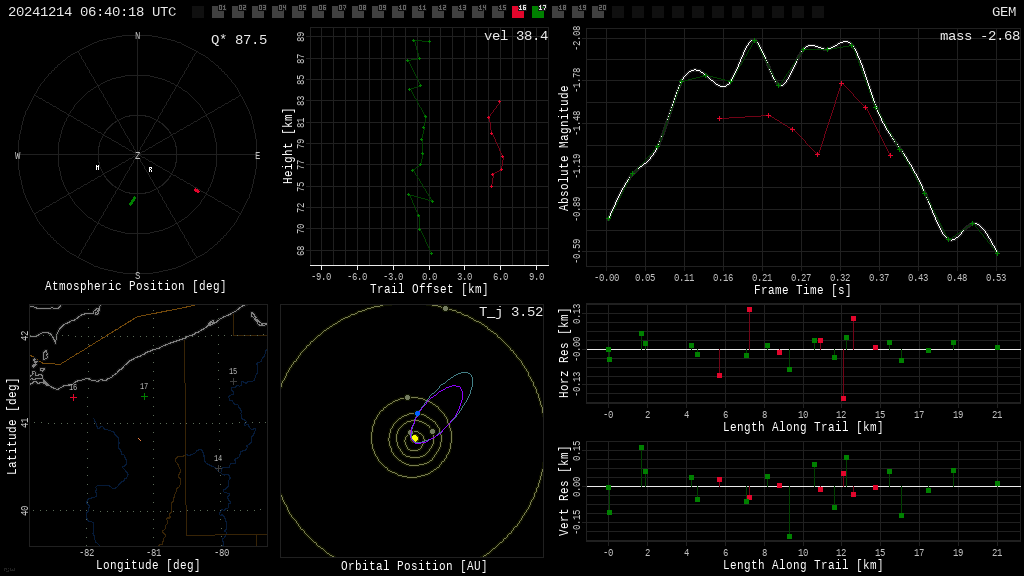Select station indicator square 18

[558, 12]
